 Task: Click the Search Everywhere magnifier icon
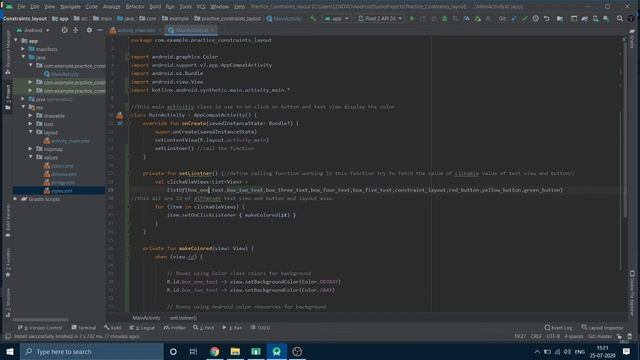(x=620, y=19)
